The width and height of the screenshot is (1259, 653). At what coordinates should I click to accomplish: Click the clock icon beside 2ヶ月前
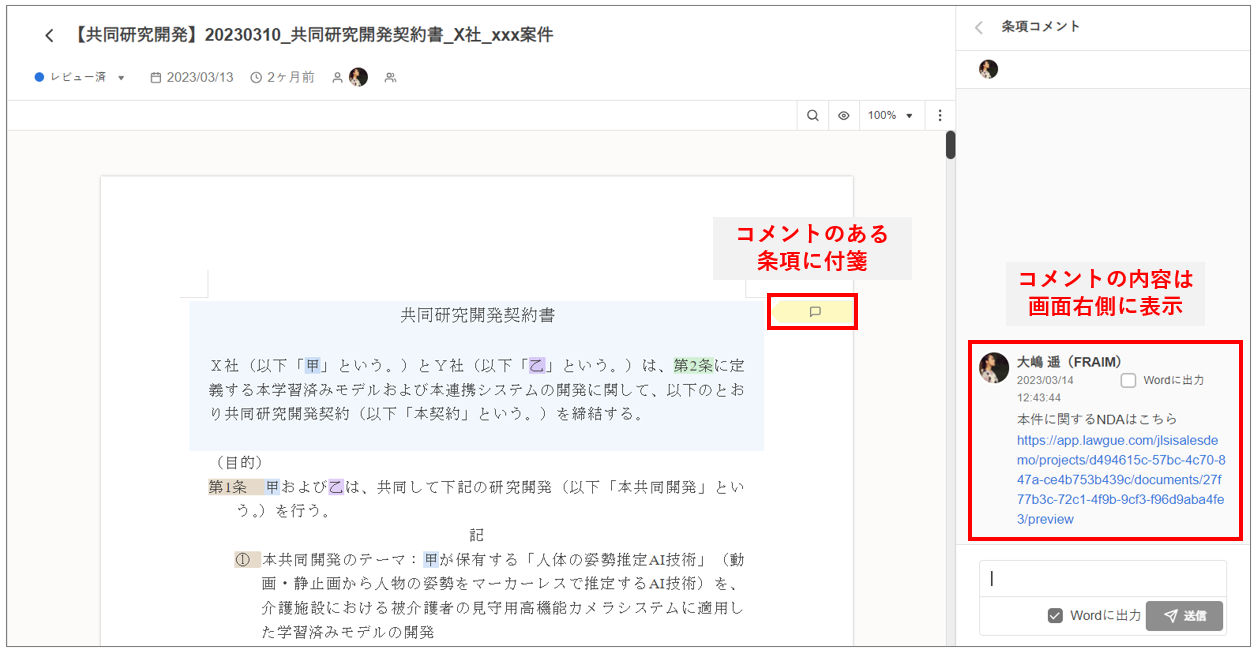[x=256, y=77]
